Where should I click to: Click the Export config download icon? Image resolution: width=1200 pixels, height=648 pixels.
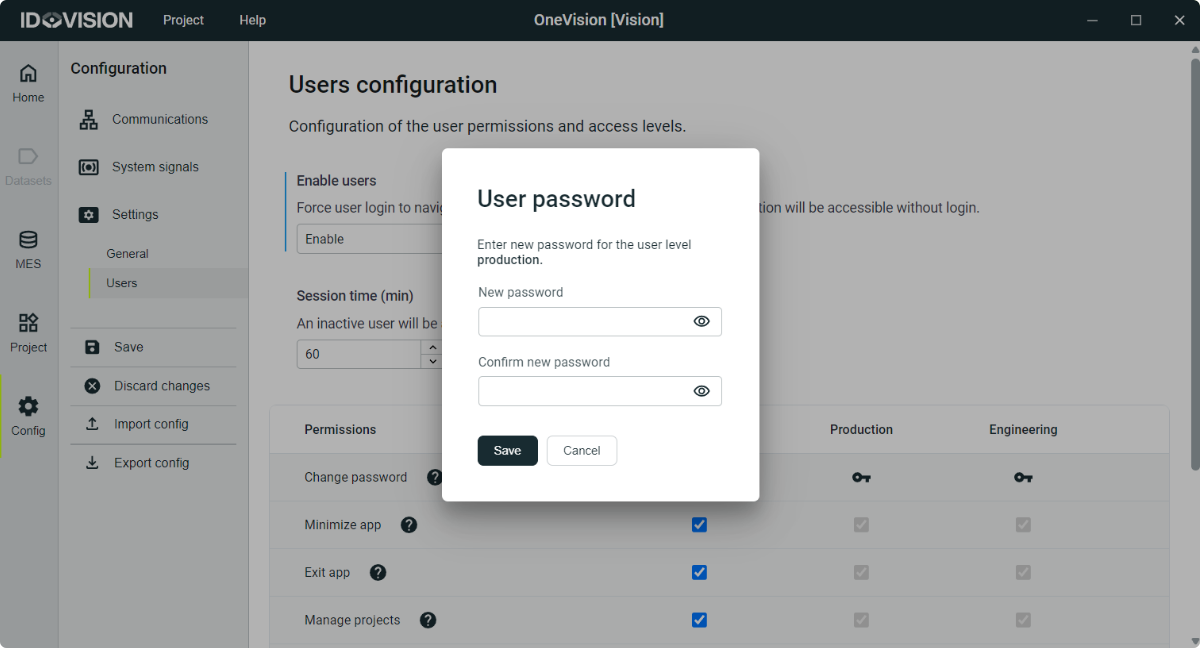[x=91, y=462]
